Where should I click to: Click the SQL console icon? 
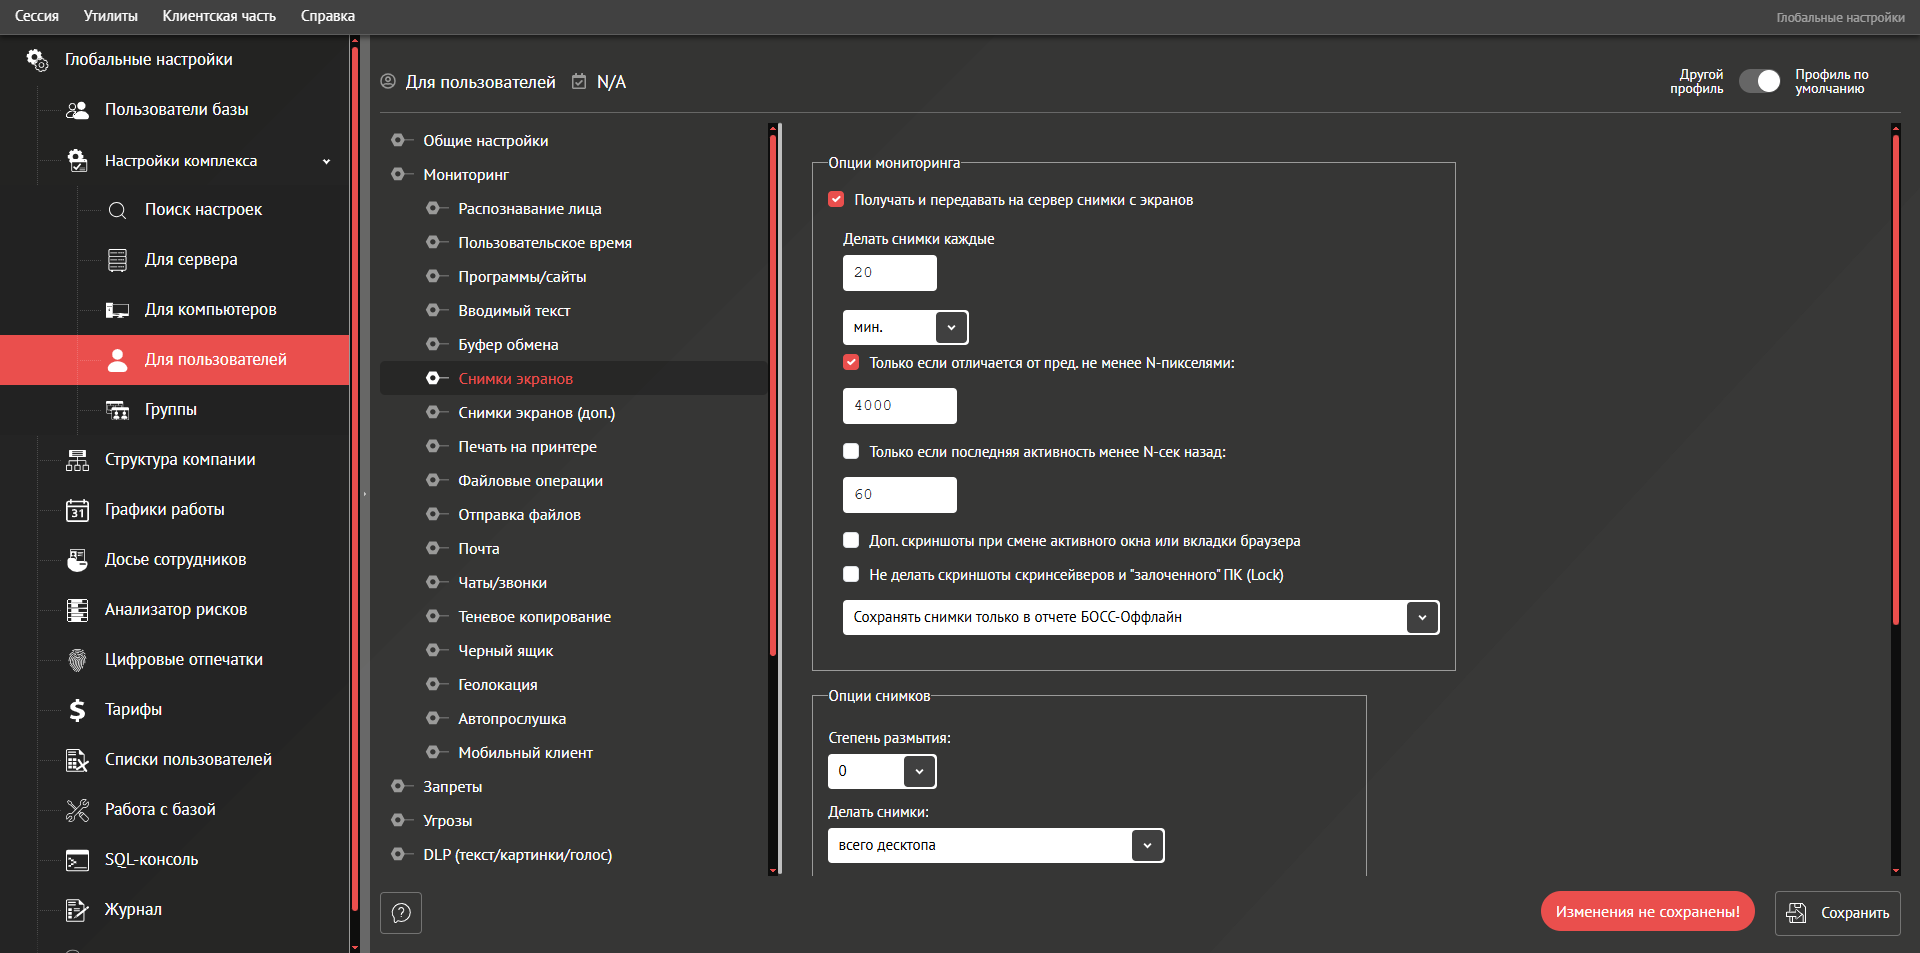tap(77, 860)
